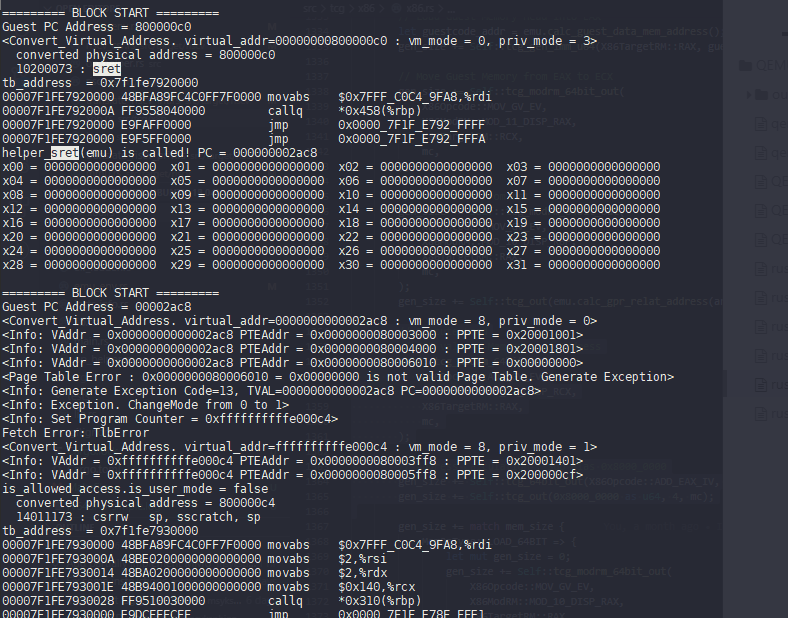This screenshot has width=788, height=618.
Task: Click tb_address = 0x7f1fe7930000 in terminal
Action: tap(100, 531)
